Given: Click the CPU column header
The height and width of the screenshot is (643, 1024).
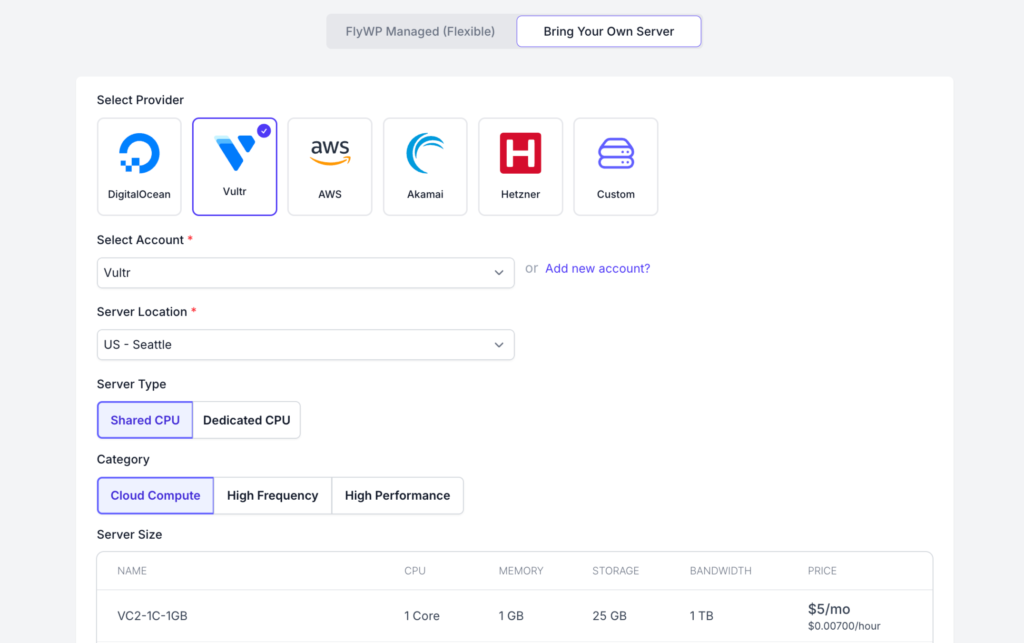Looking at the screenshot, I should tap(415, 571).
